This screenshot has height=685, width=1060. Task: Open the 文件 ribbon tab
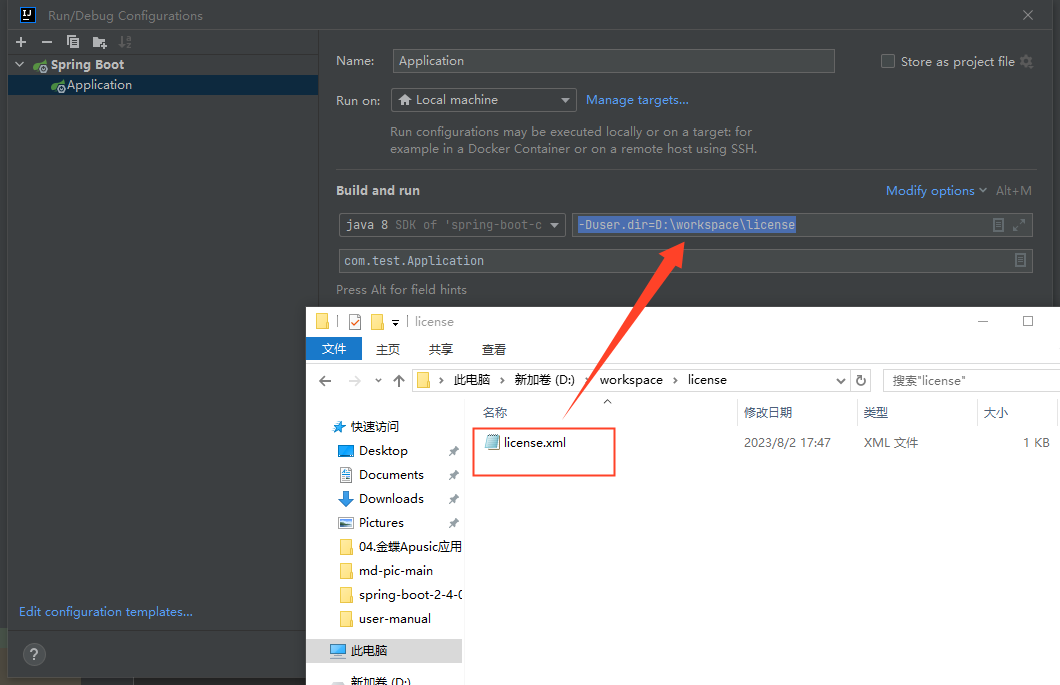[x=334, y=349]
